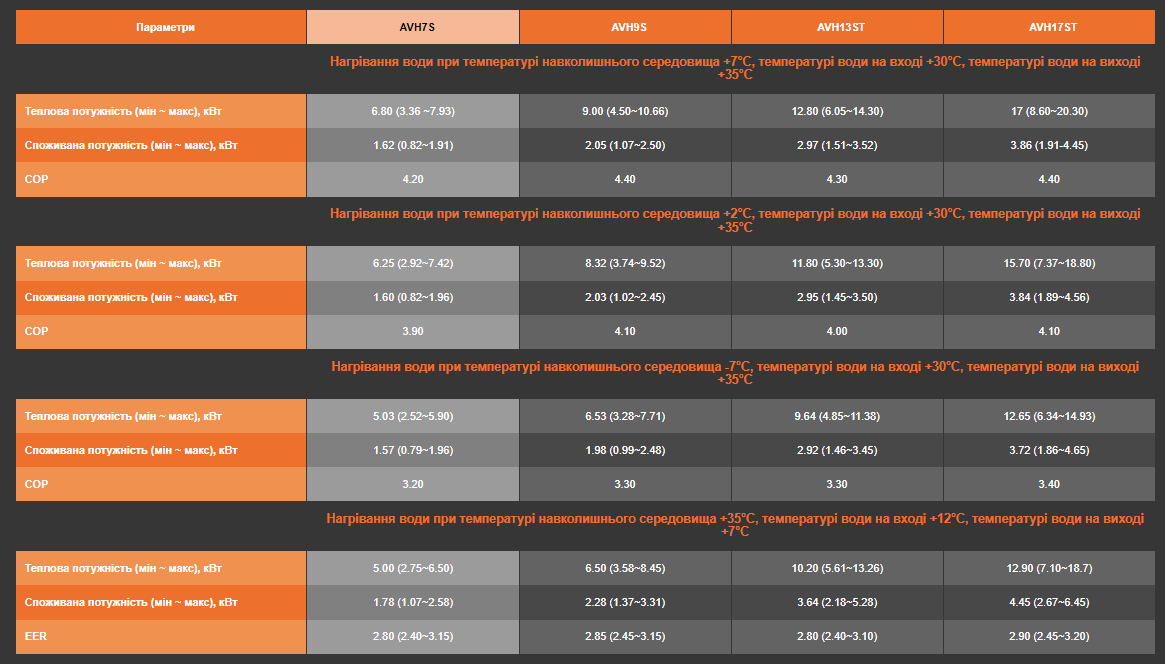Click the cell showing 2.28 (1.37~3.31)
Image resolution: width=1165 pixels, height=664 pixels.
(625, 602)
